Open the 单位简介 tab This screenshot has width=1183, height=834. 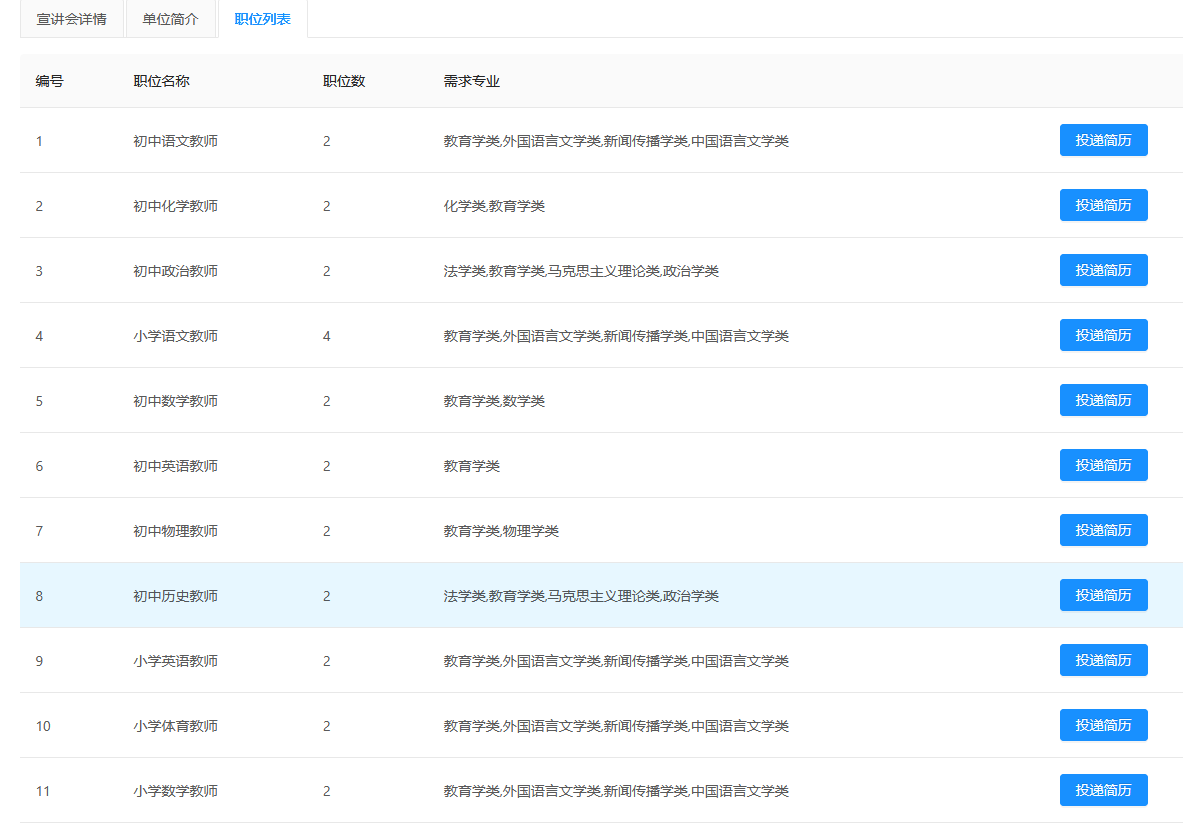click(170, 19)
